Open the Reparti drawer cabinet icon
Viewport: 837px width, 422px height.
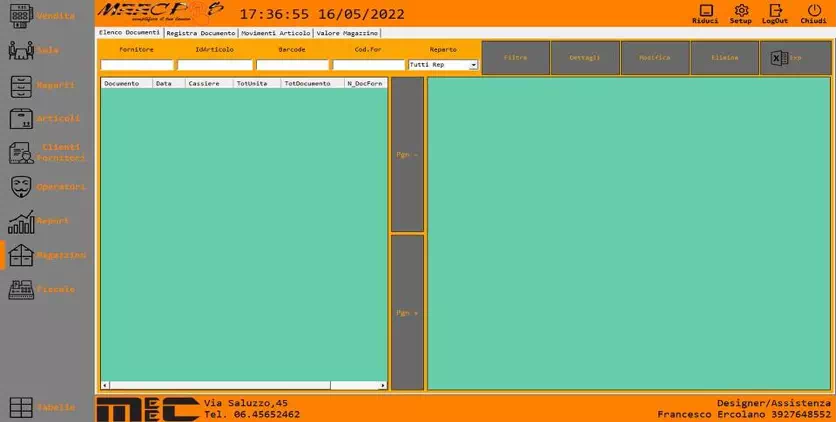pyautogui.click(x=21, y=86)
